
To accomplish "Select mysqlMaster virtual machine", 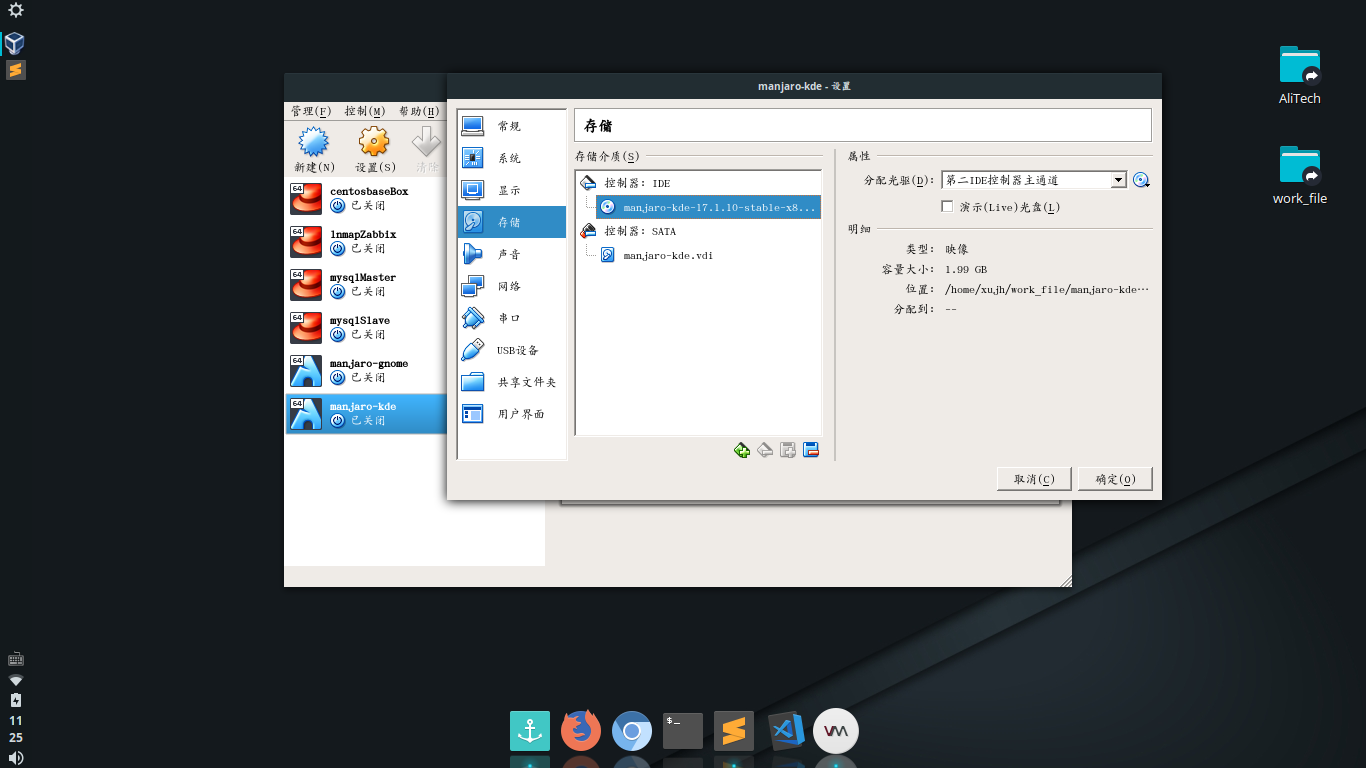I will (366, 284).
